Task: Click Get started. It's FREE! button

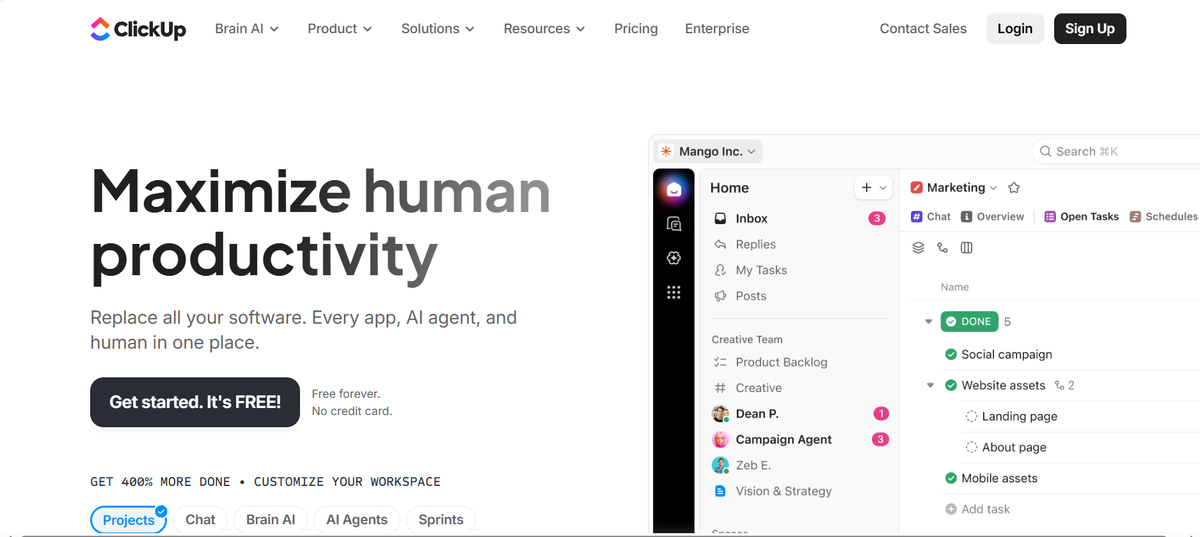Action: click(x=195, y=402)
